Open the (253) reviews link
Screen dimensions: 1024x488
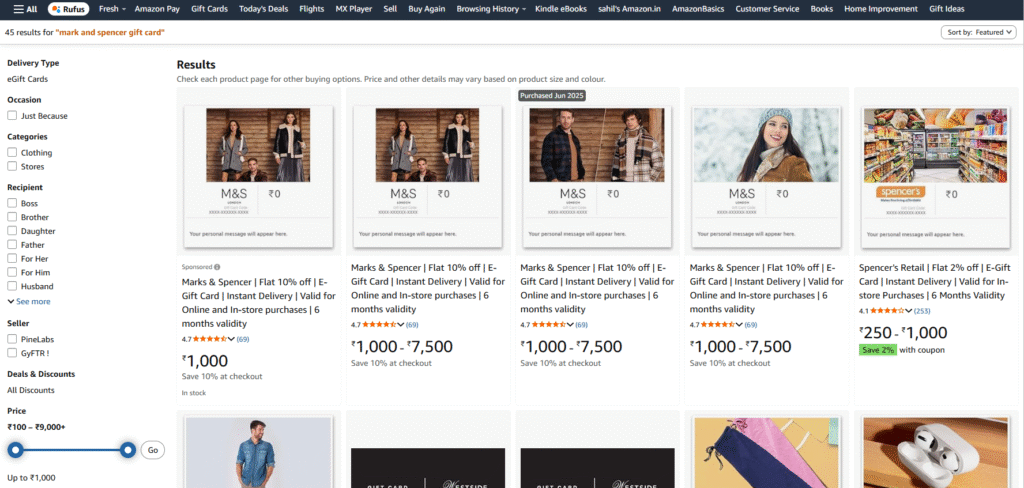[922, 311]
